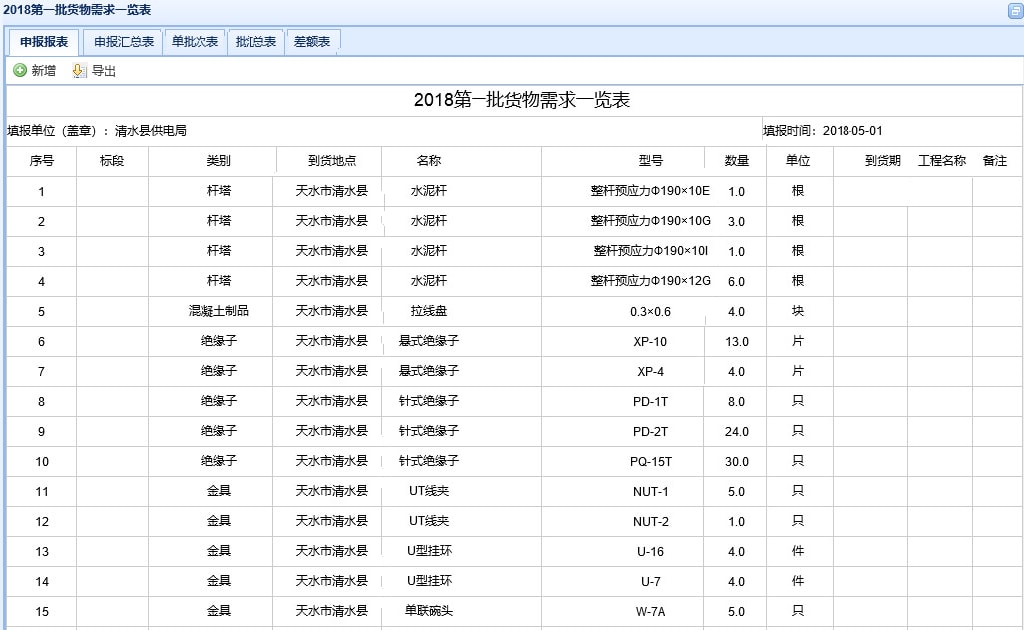Click the 备注 column header
The height and width of the screenshot is (630, 1024).
coord(995,161)
